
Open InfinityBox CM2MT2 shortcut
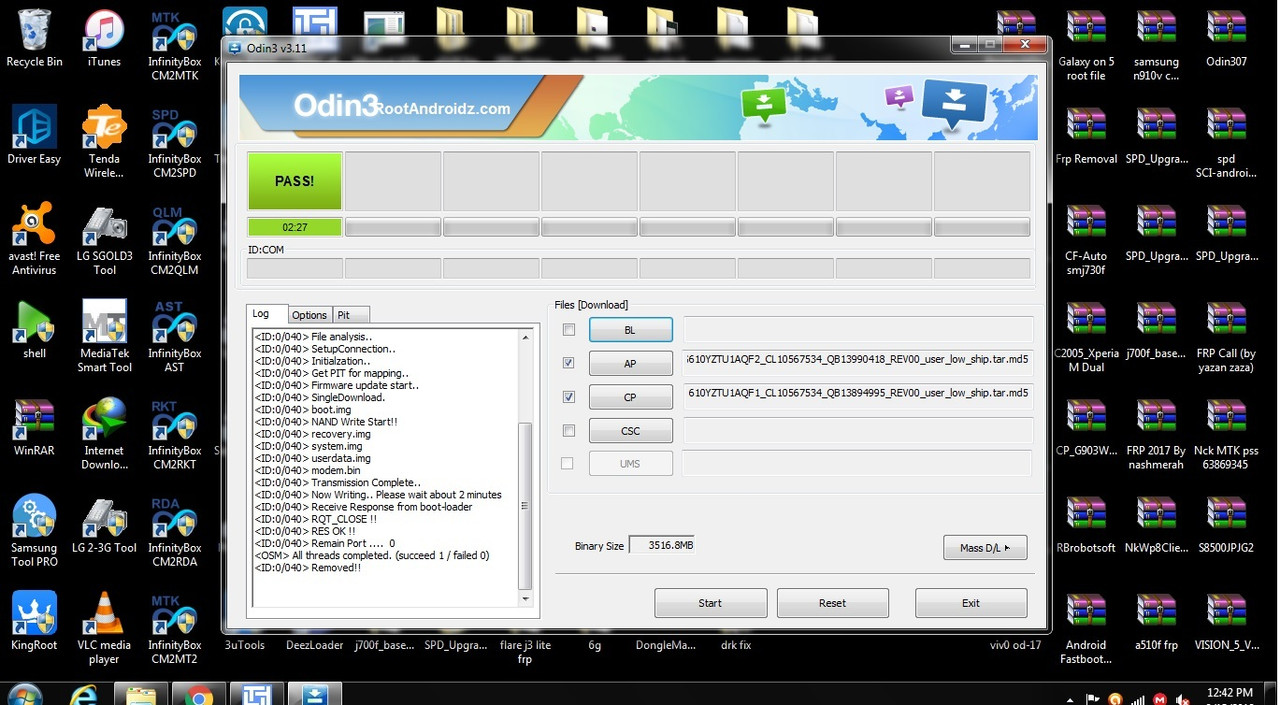[x=174, y=629]
